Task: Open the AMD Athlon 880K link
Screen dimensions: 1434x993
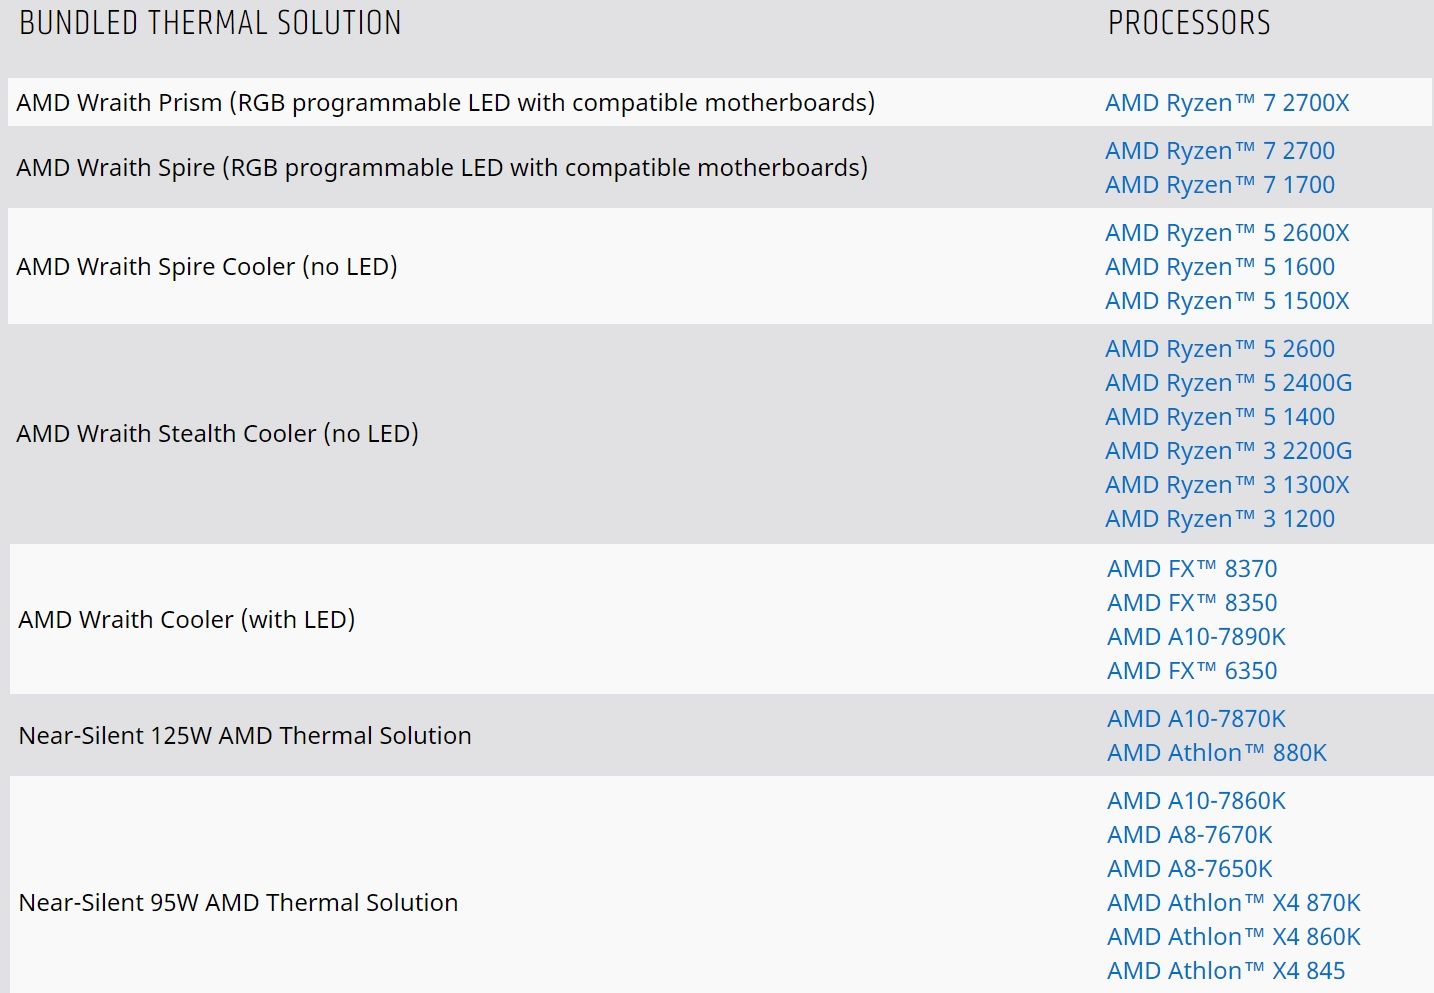Action: [x=1217, y=753]
